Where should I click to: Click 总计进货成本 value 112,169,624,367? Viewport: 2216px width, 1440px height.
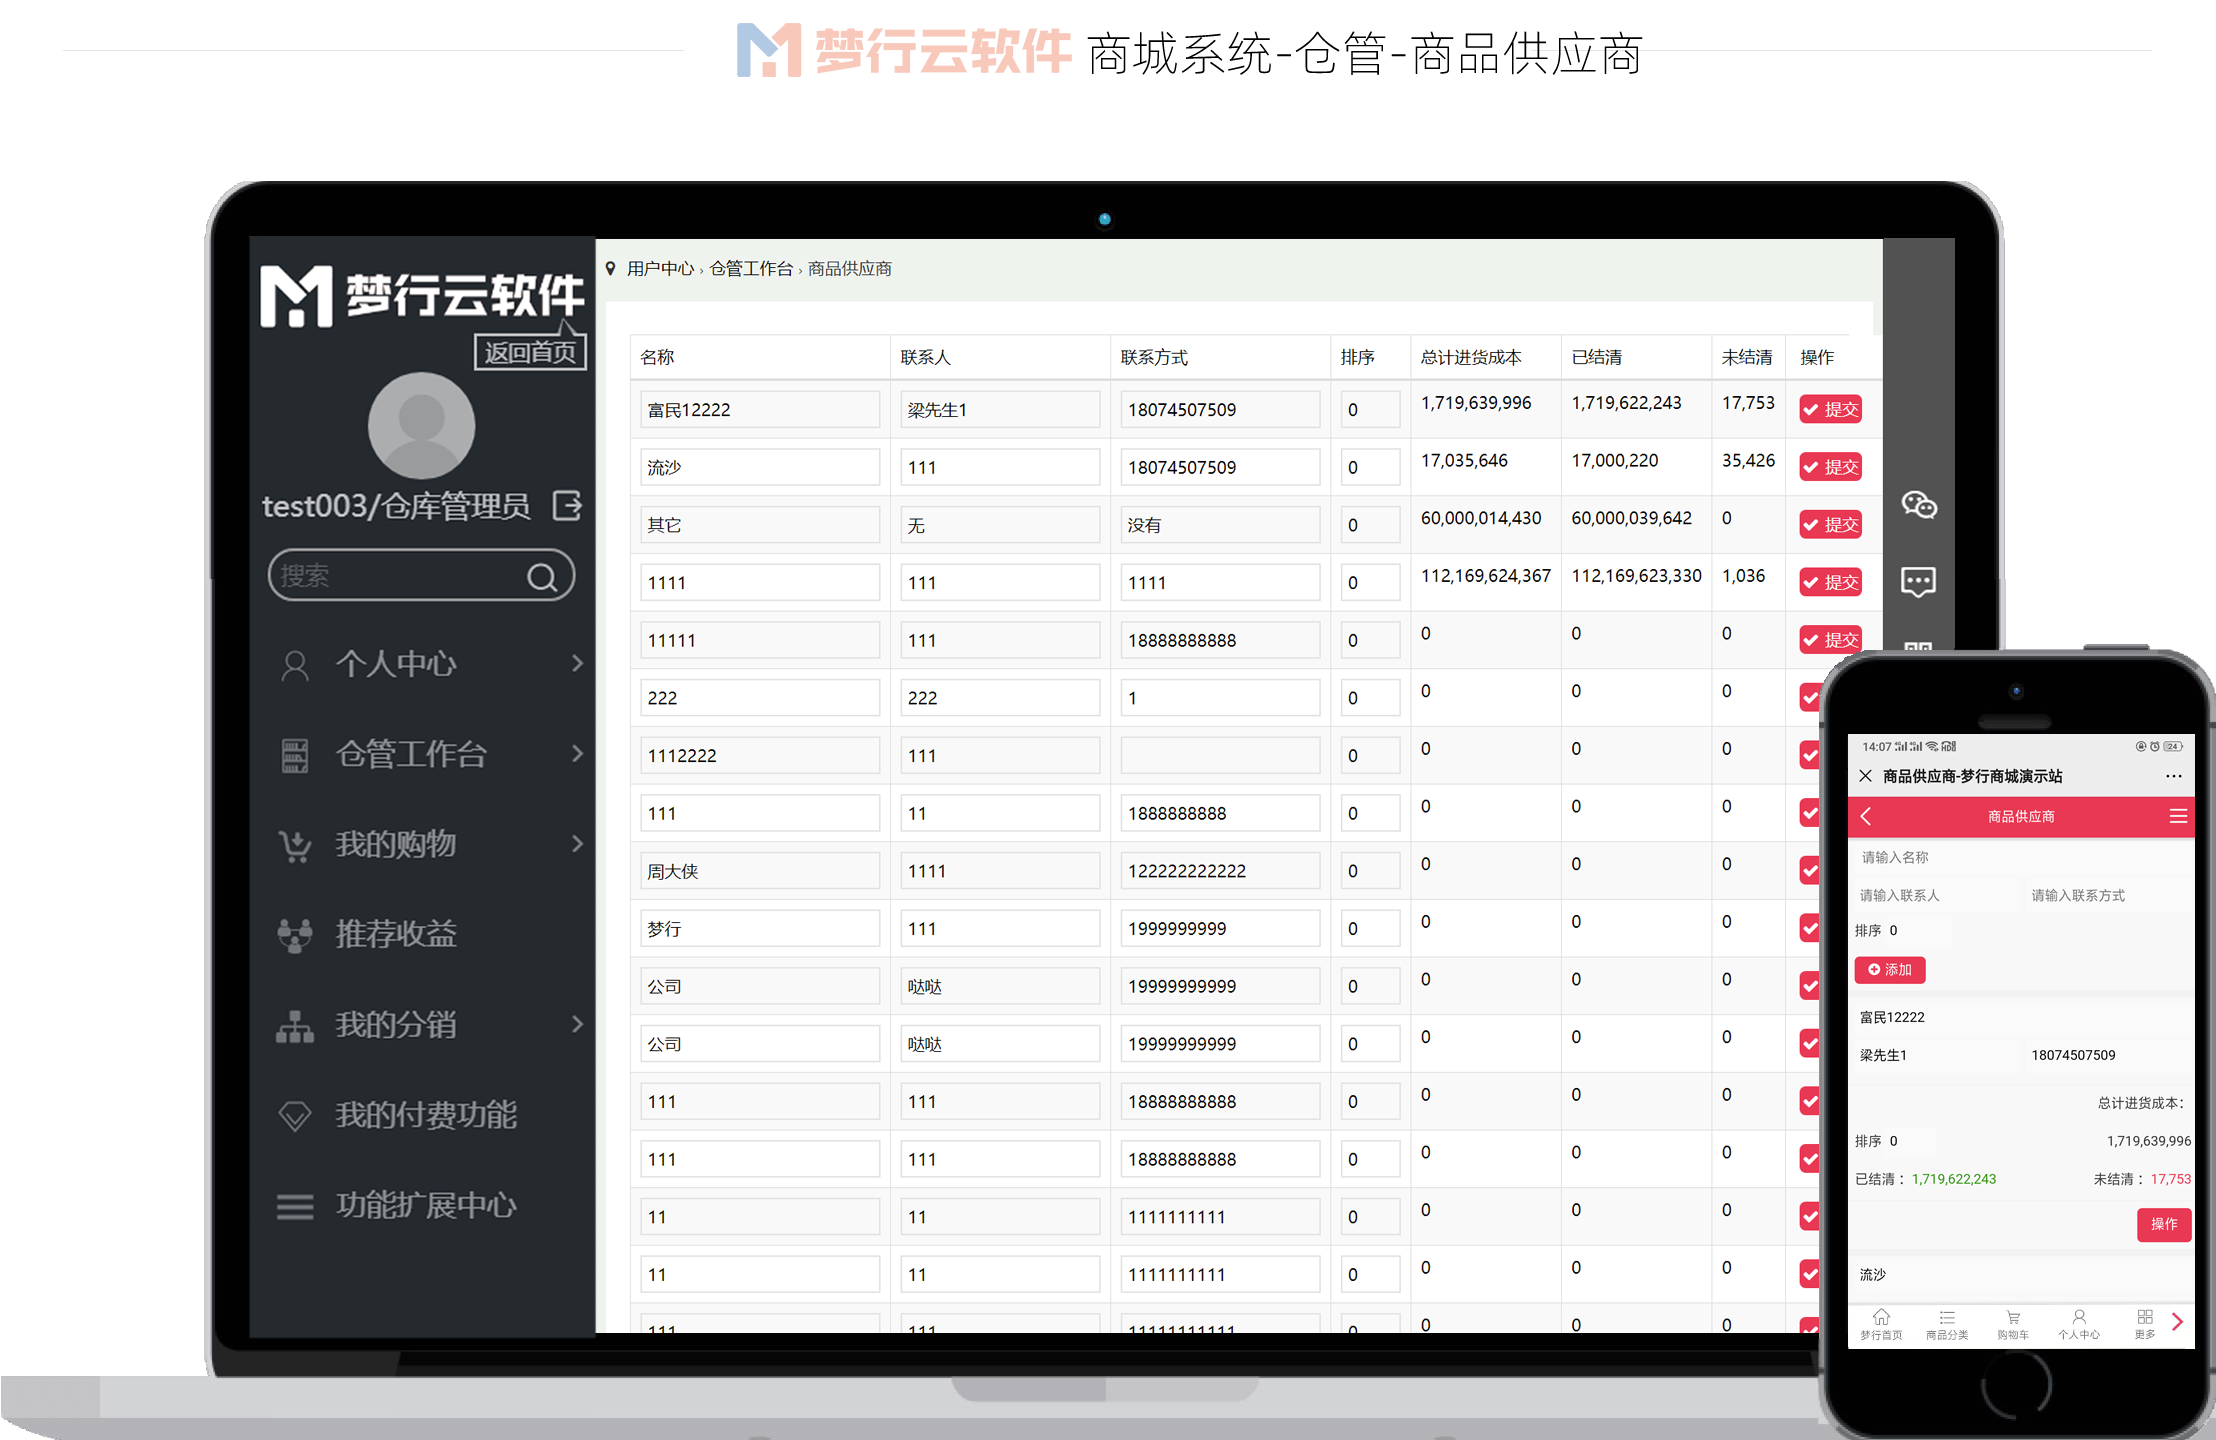pos(1485,576)
